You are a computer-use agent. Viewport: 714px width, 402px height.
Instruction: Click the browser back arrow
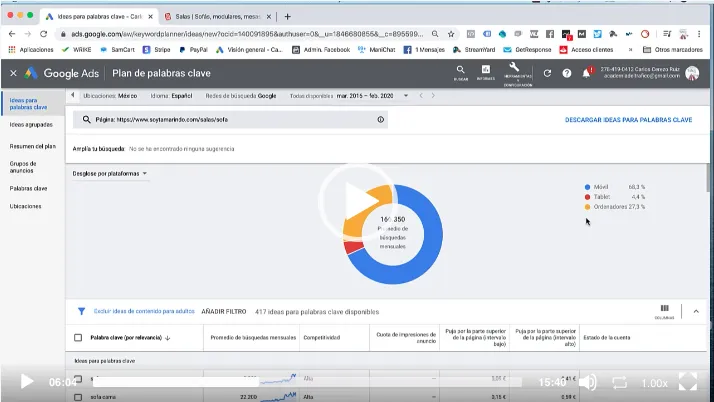click(12, 34)
